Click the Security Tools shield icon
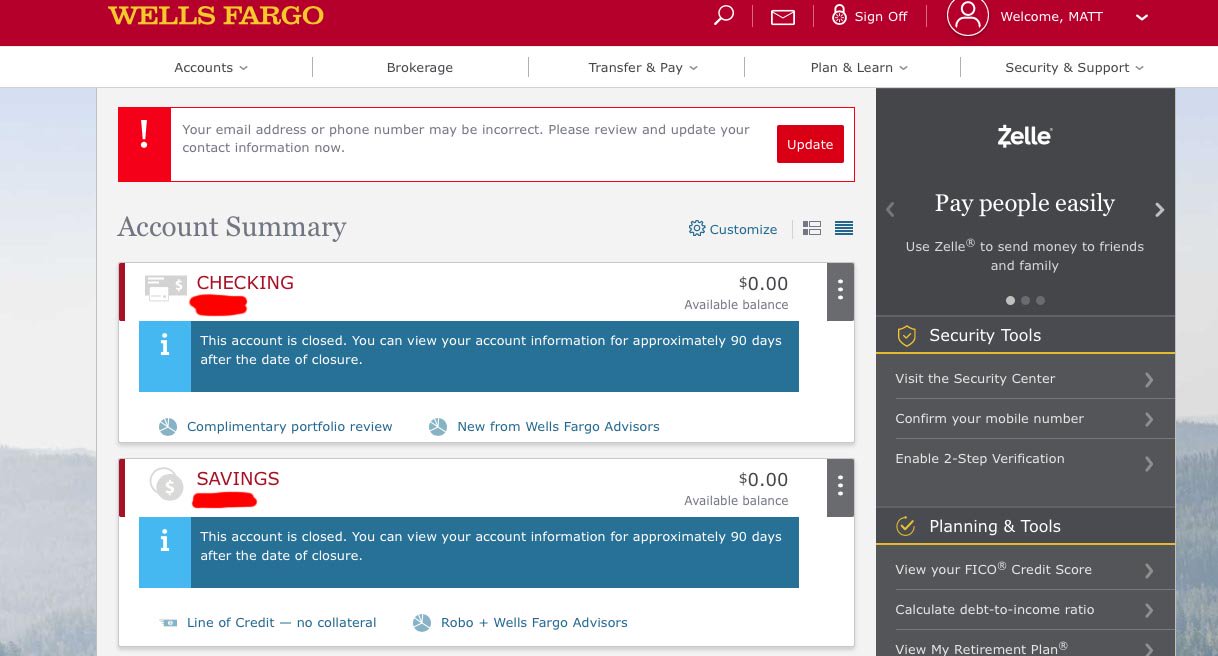 [907, 336]
